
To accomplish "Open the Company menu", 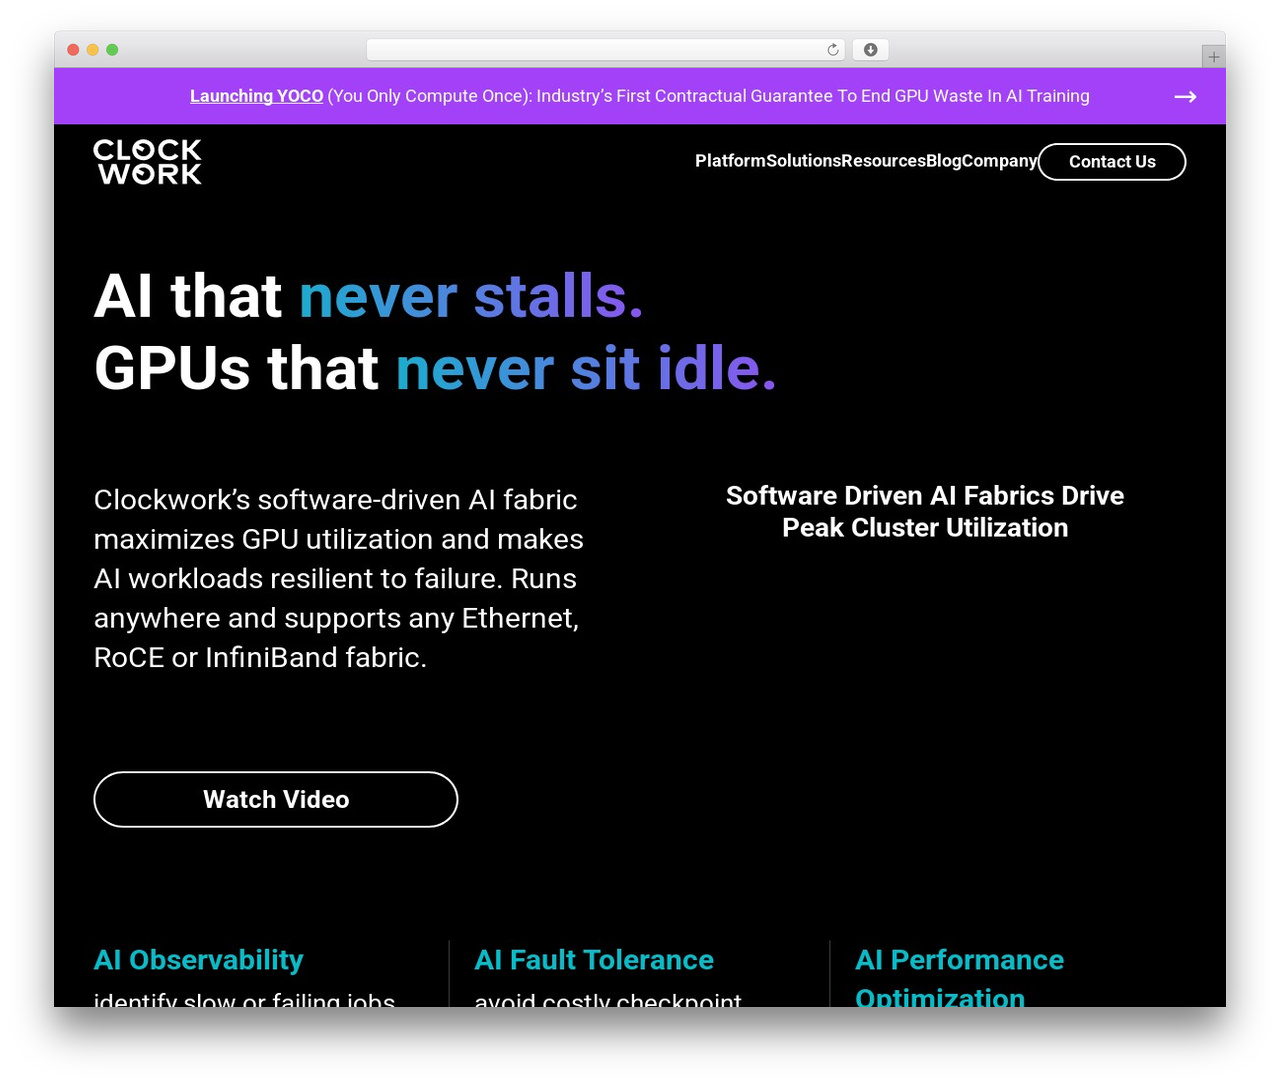I will coord(1000,161).
